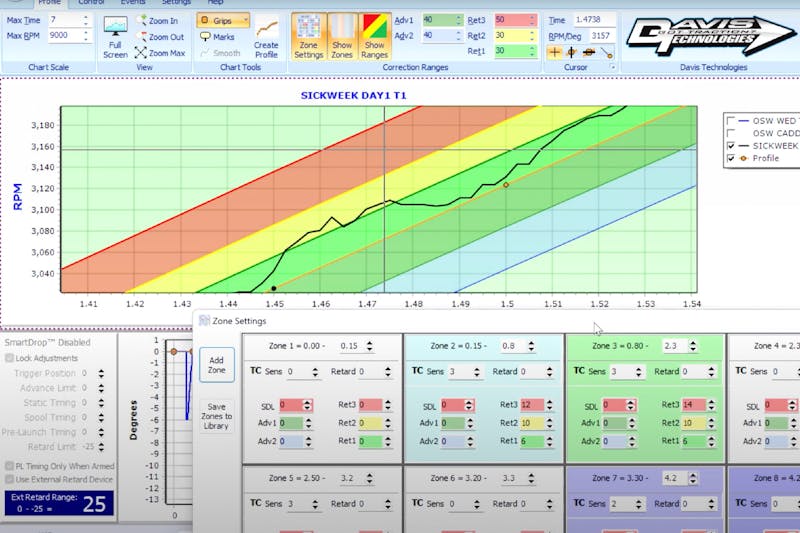Click the Full Screen view icon
This screenshot has height=533, width=800.
115,37
